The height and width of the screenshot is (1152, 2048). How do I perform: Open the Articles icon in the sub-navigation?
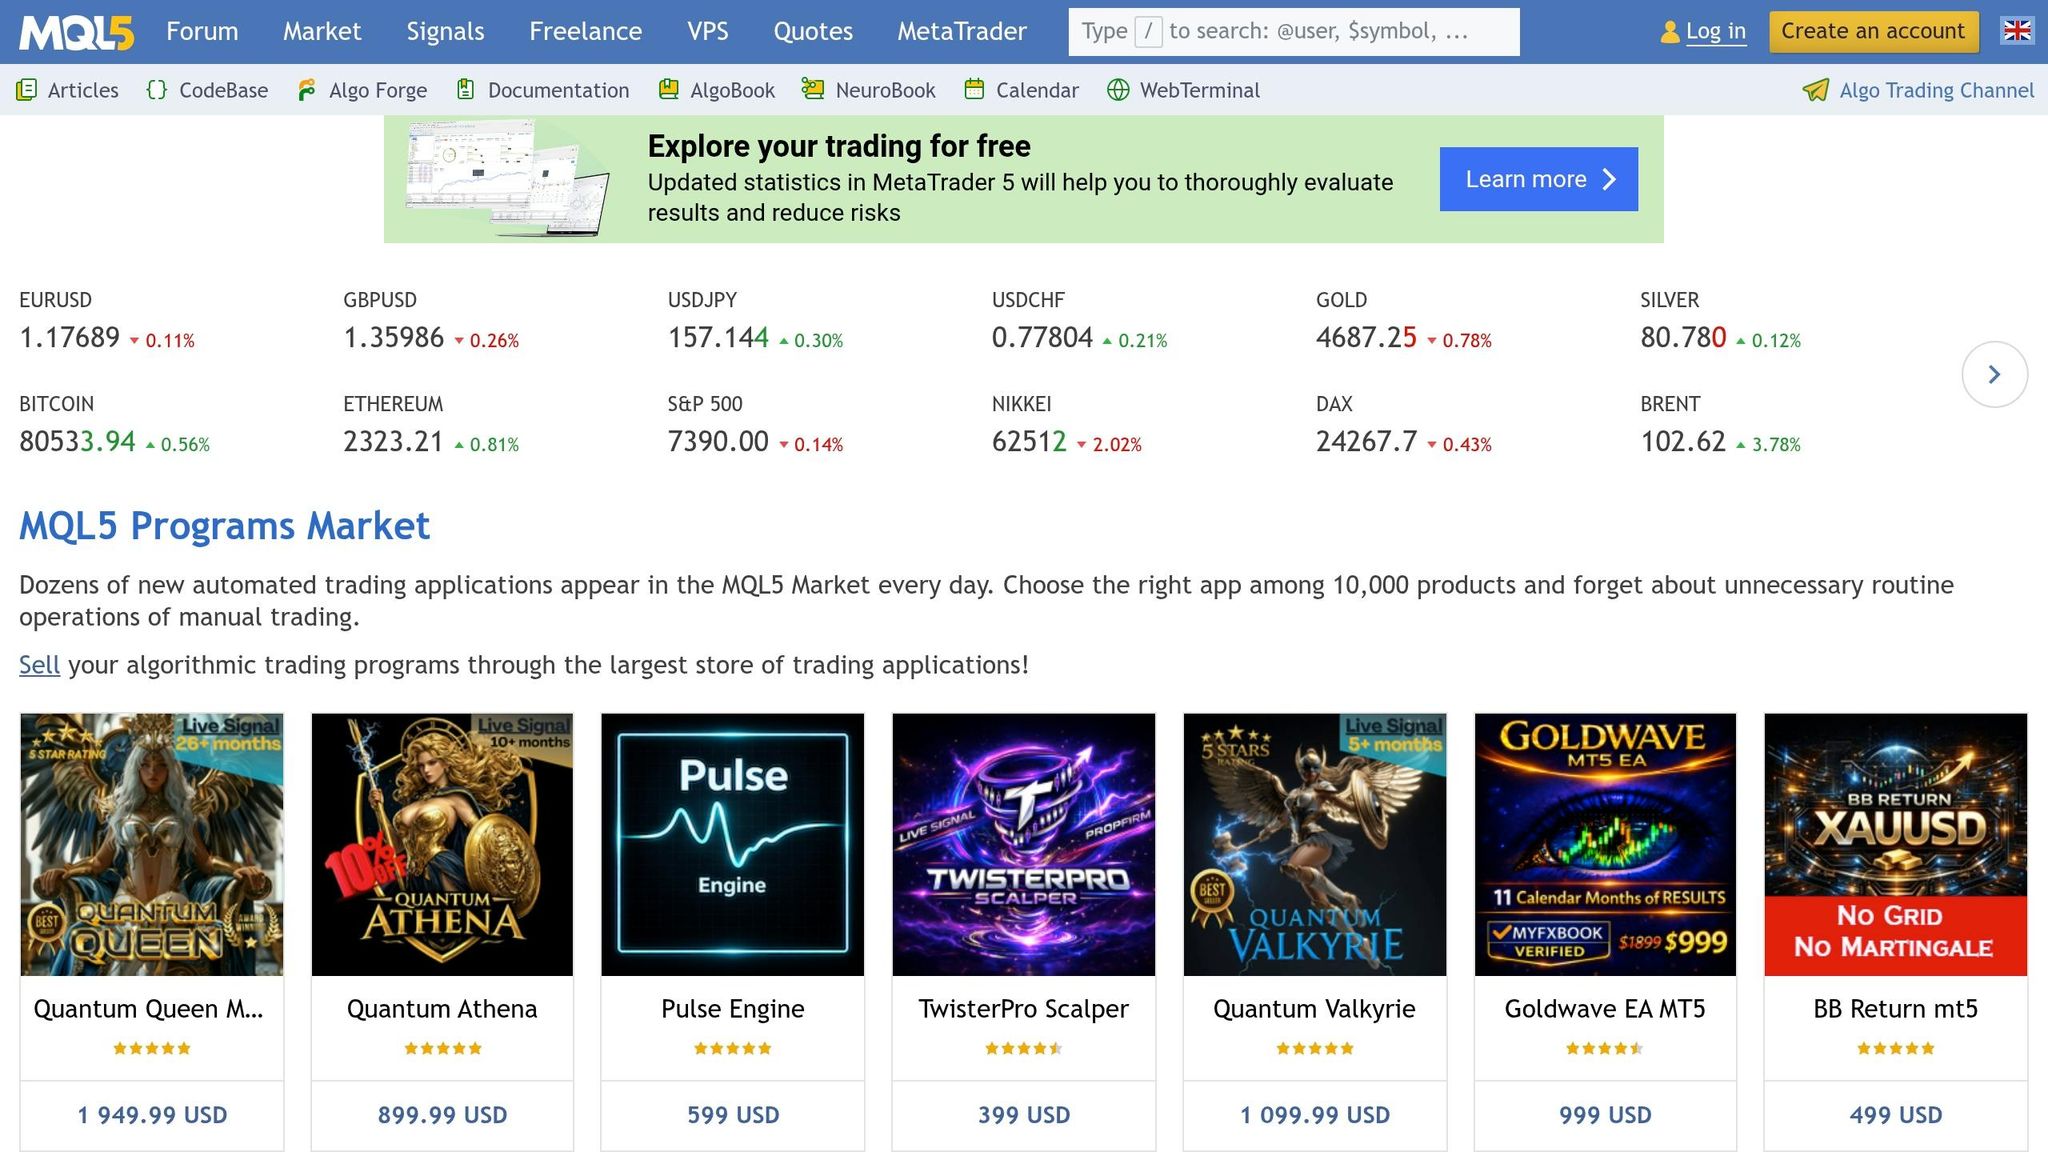coord(27,90)
